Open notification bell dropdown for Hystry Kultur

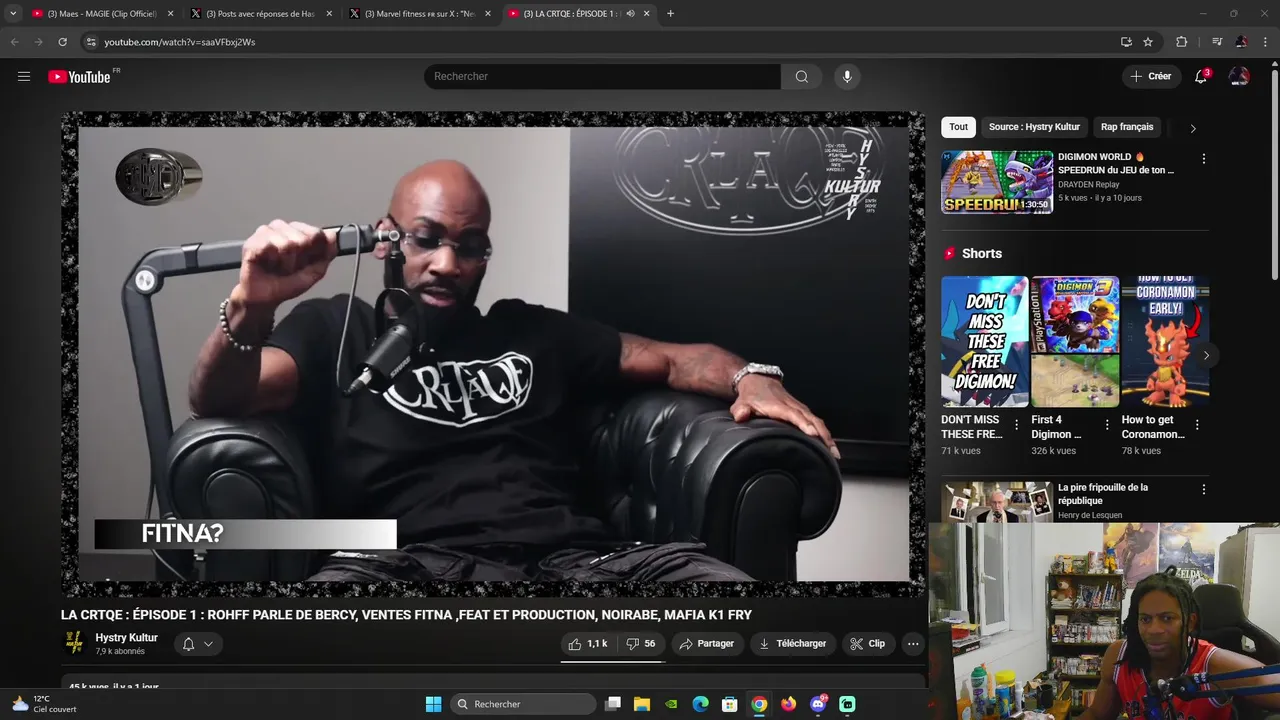[x=198, y=644]
